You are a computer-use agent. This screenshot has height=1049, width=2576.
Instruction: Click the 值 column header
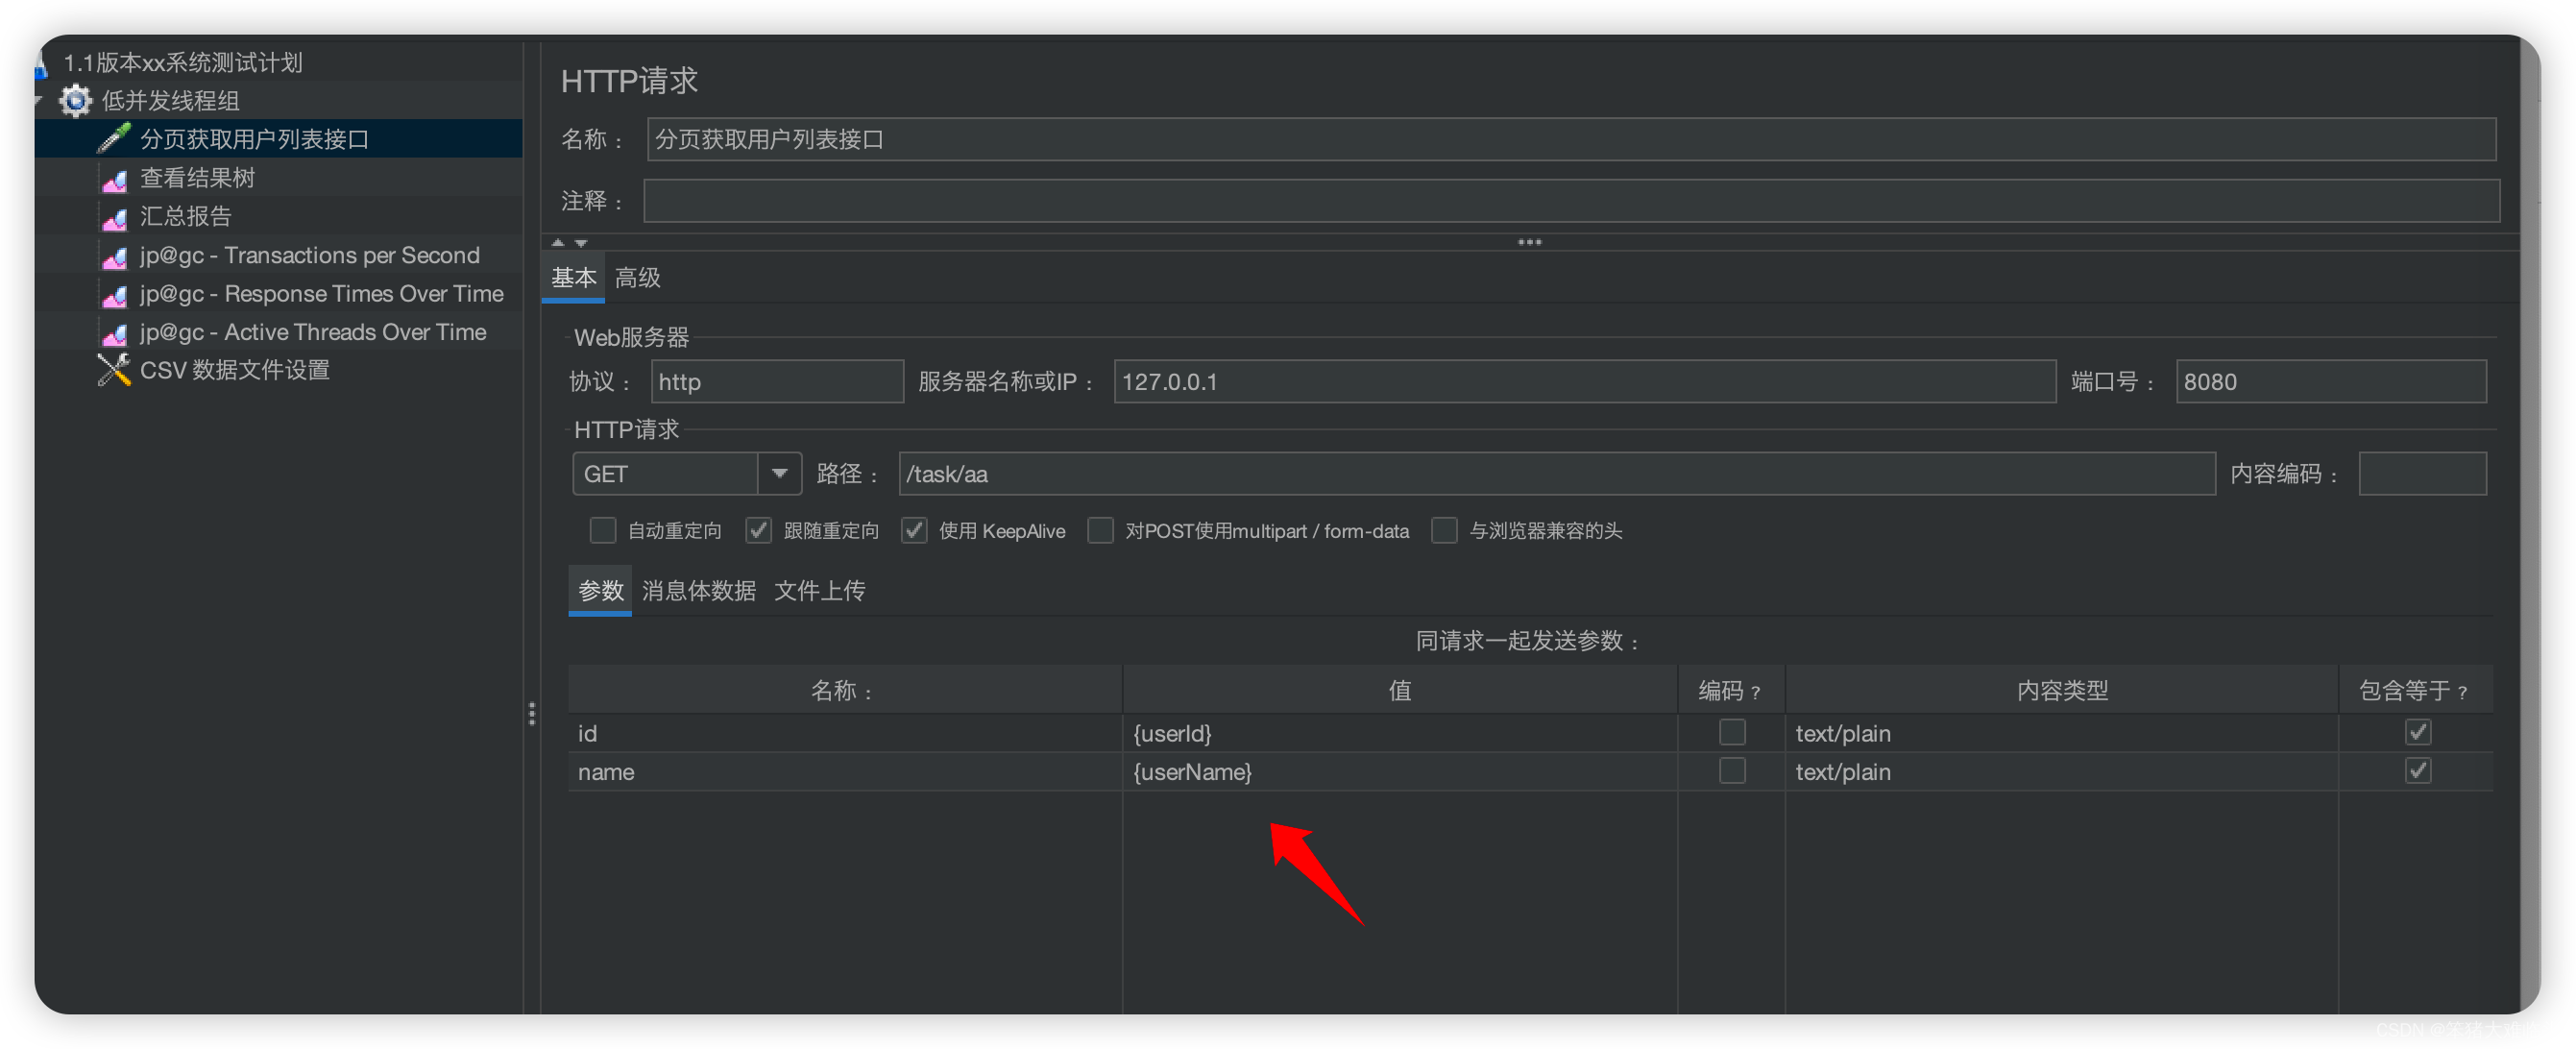1399,690
